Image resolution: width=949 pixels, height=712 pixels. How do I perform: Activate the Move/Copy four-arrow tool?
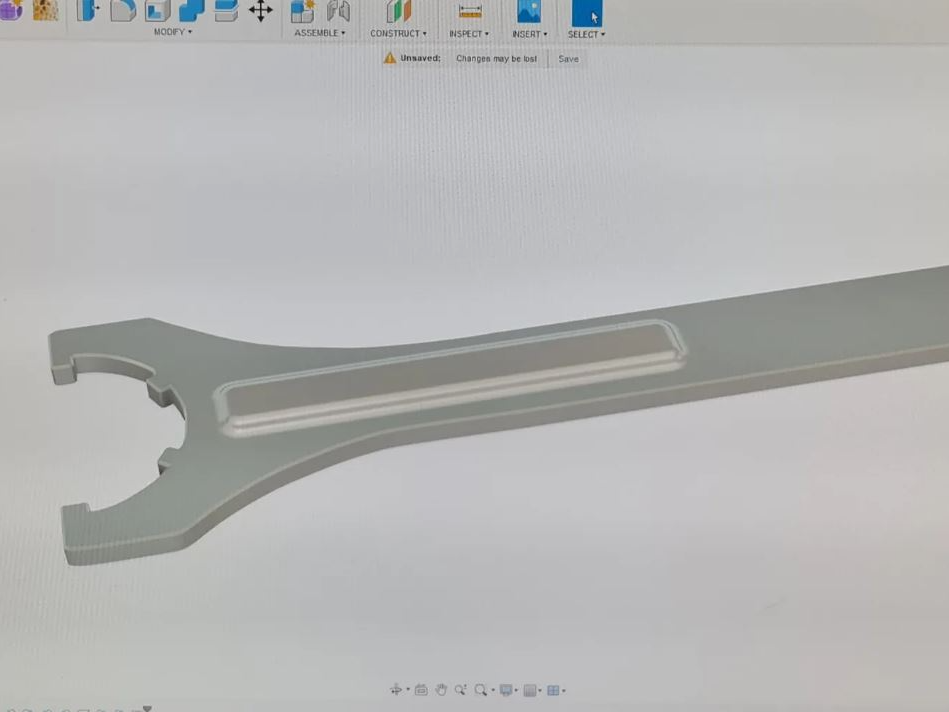click(x=260, y=11)
